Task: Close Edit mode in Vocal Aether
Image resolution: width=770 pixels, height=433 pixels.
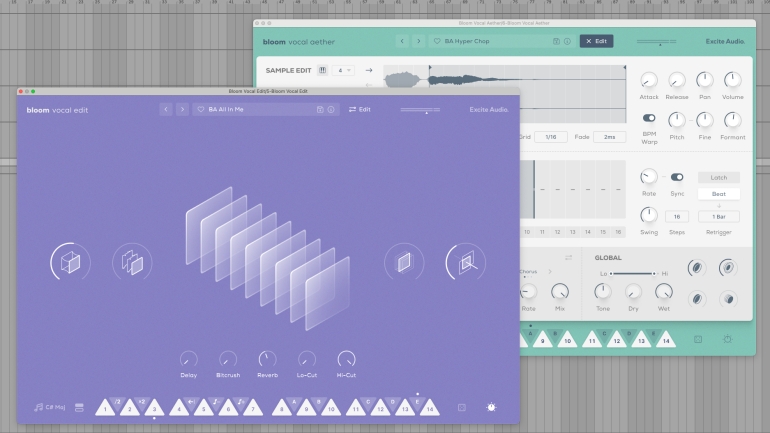Action: (x=596, y=41)
